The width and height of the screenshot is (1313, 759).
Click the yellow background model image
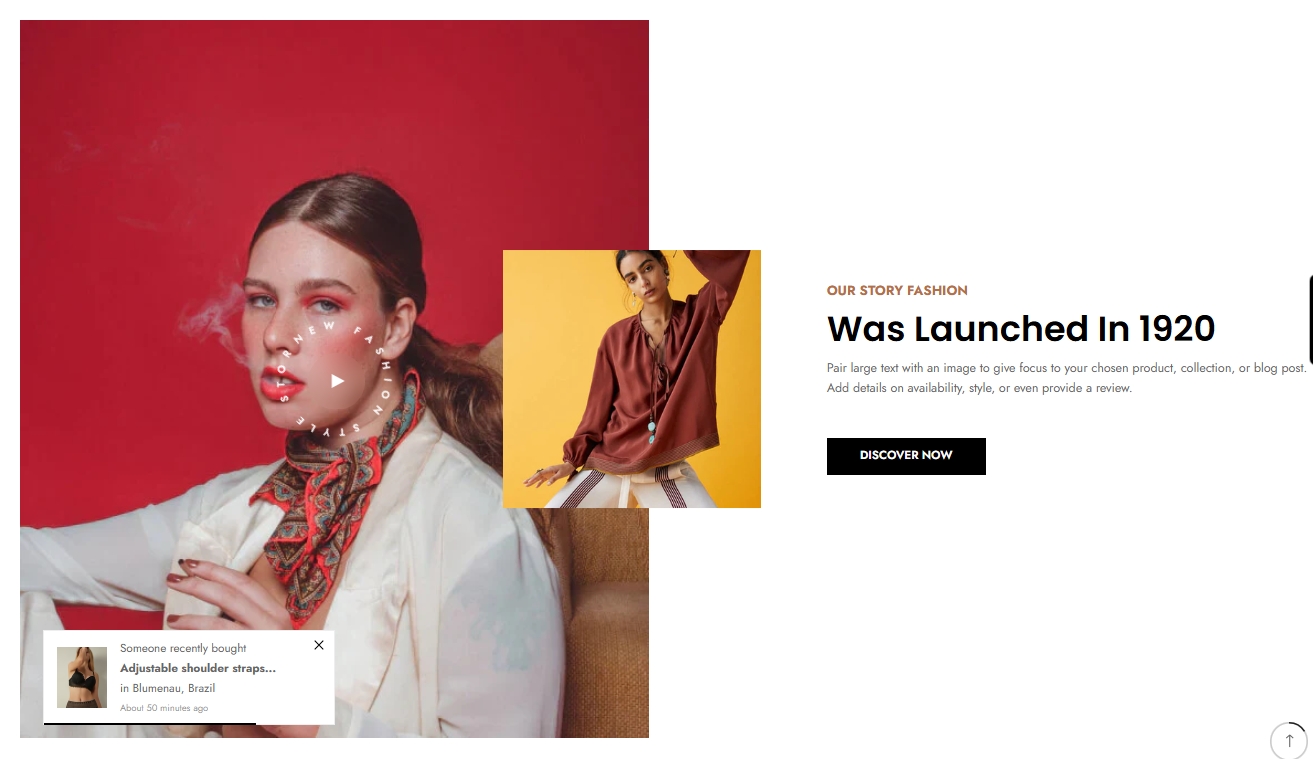coord(632,379)
